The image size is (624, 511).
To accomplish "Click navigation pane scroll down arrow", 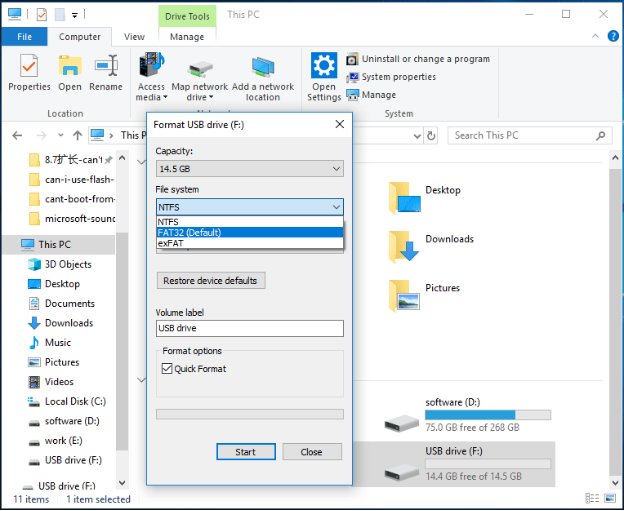I will (122, 483).
